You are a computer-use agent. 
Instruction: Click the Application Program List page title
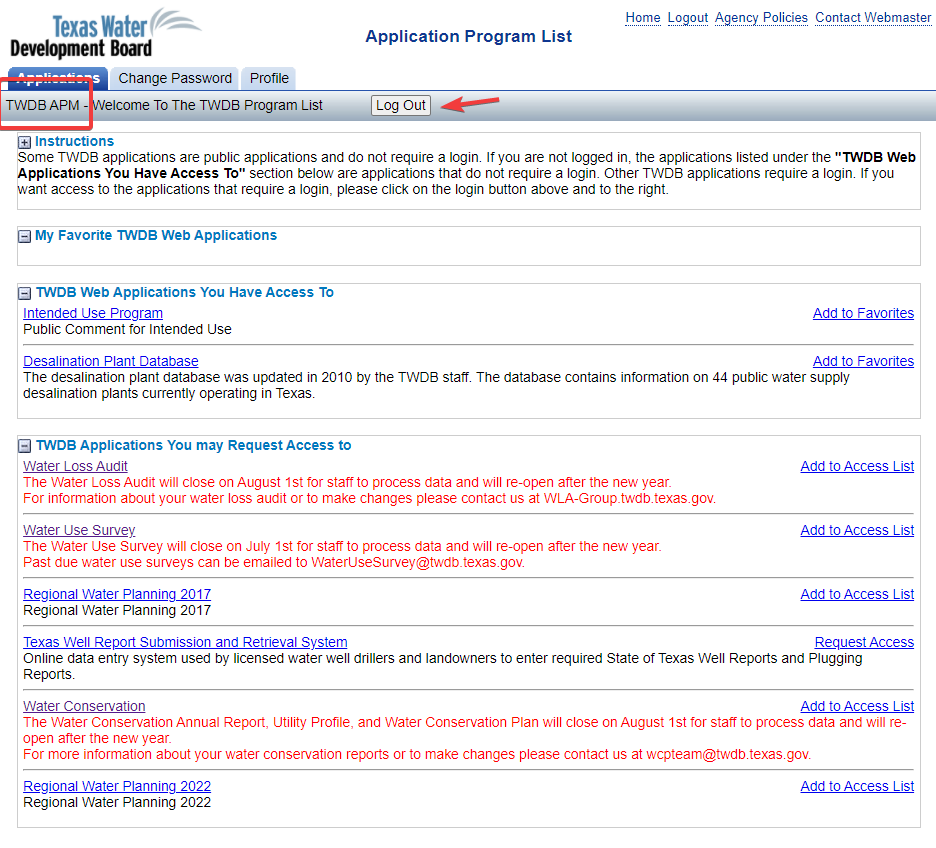click(469, 36)
